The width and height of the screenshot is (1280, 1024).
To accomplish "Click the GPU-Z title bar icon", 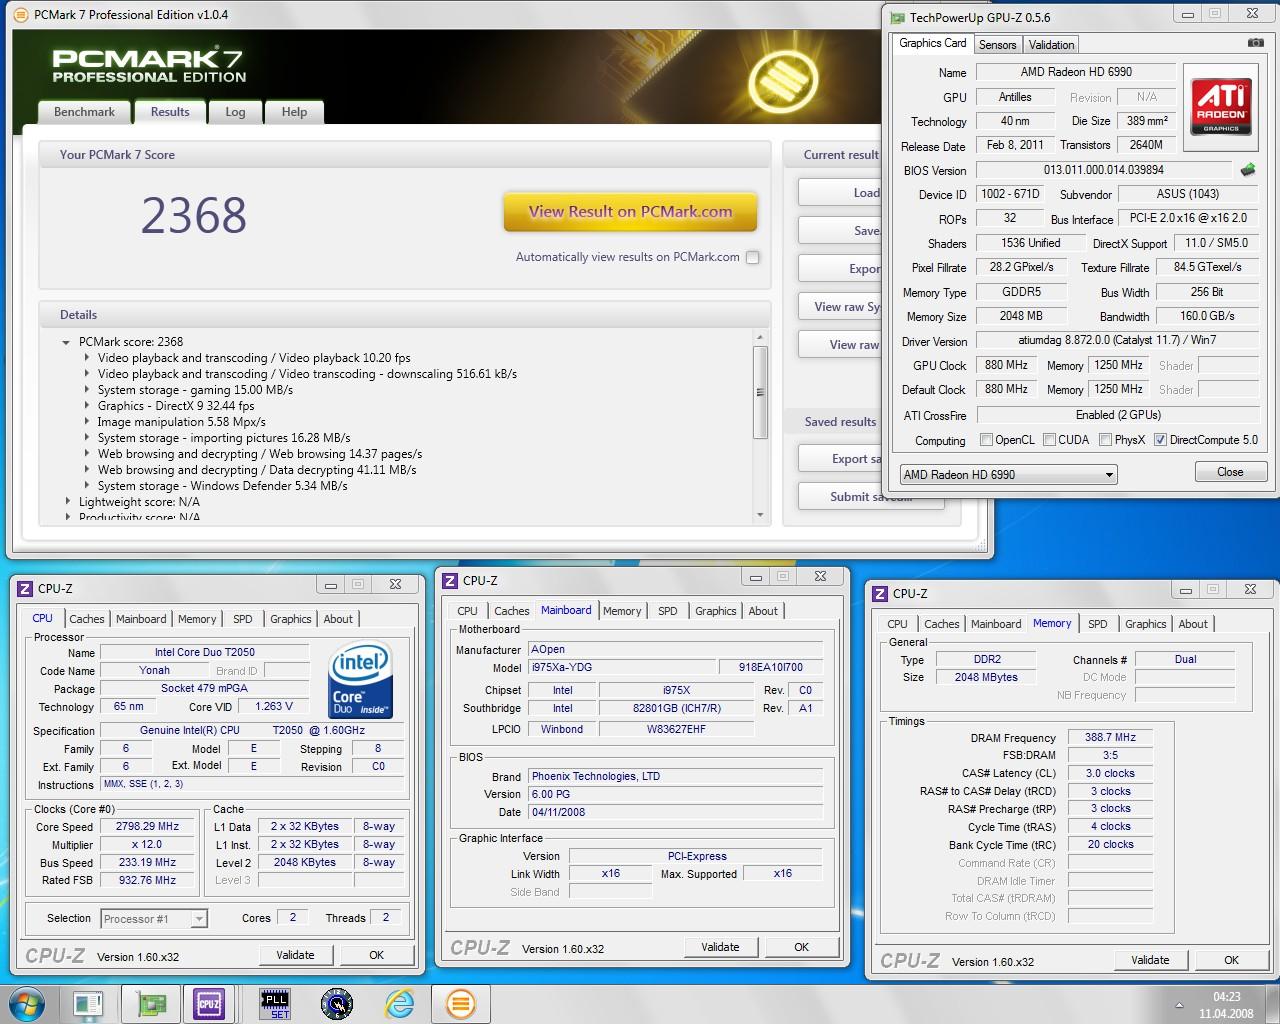I will (897, 17).
